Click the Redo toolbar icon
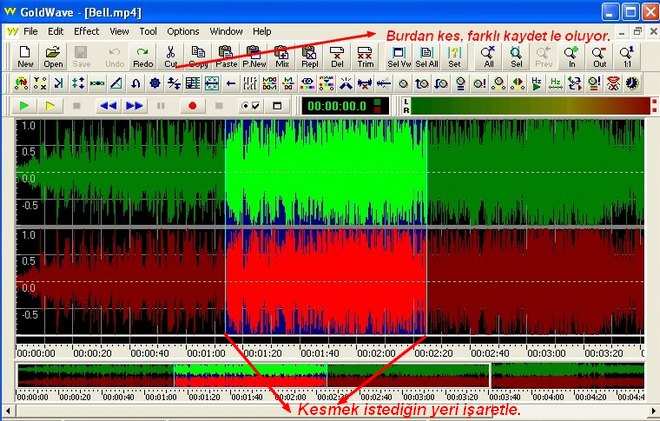This screenshot has height=421, width=660. (x=143, y=57)
